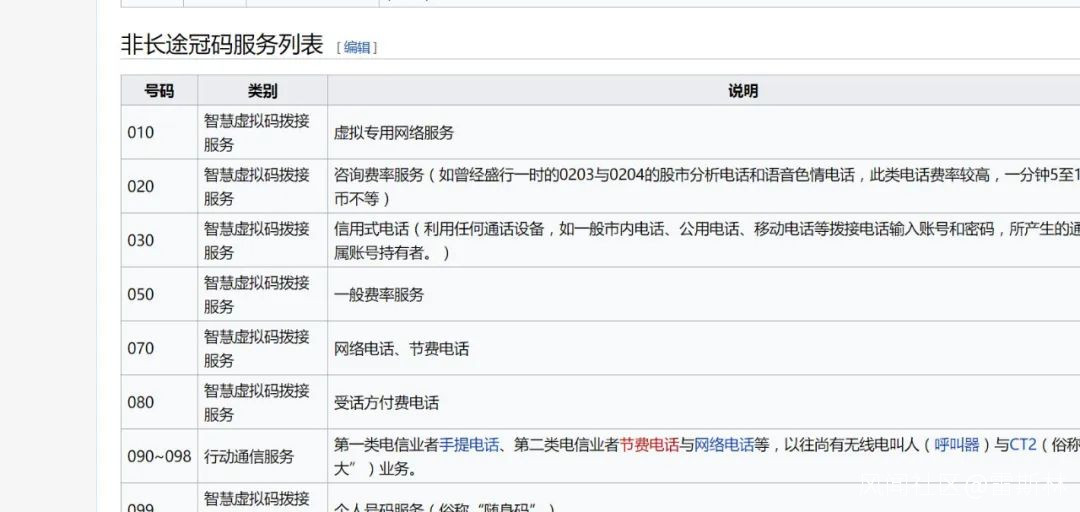Open the 网络电话 link in row 090~098
The image size is (1080, 512).
[724, 445]
